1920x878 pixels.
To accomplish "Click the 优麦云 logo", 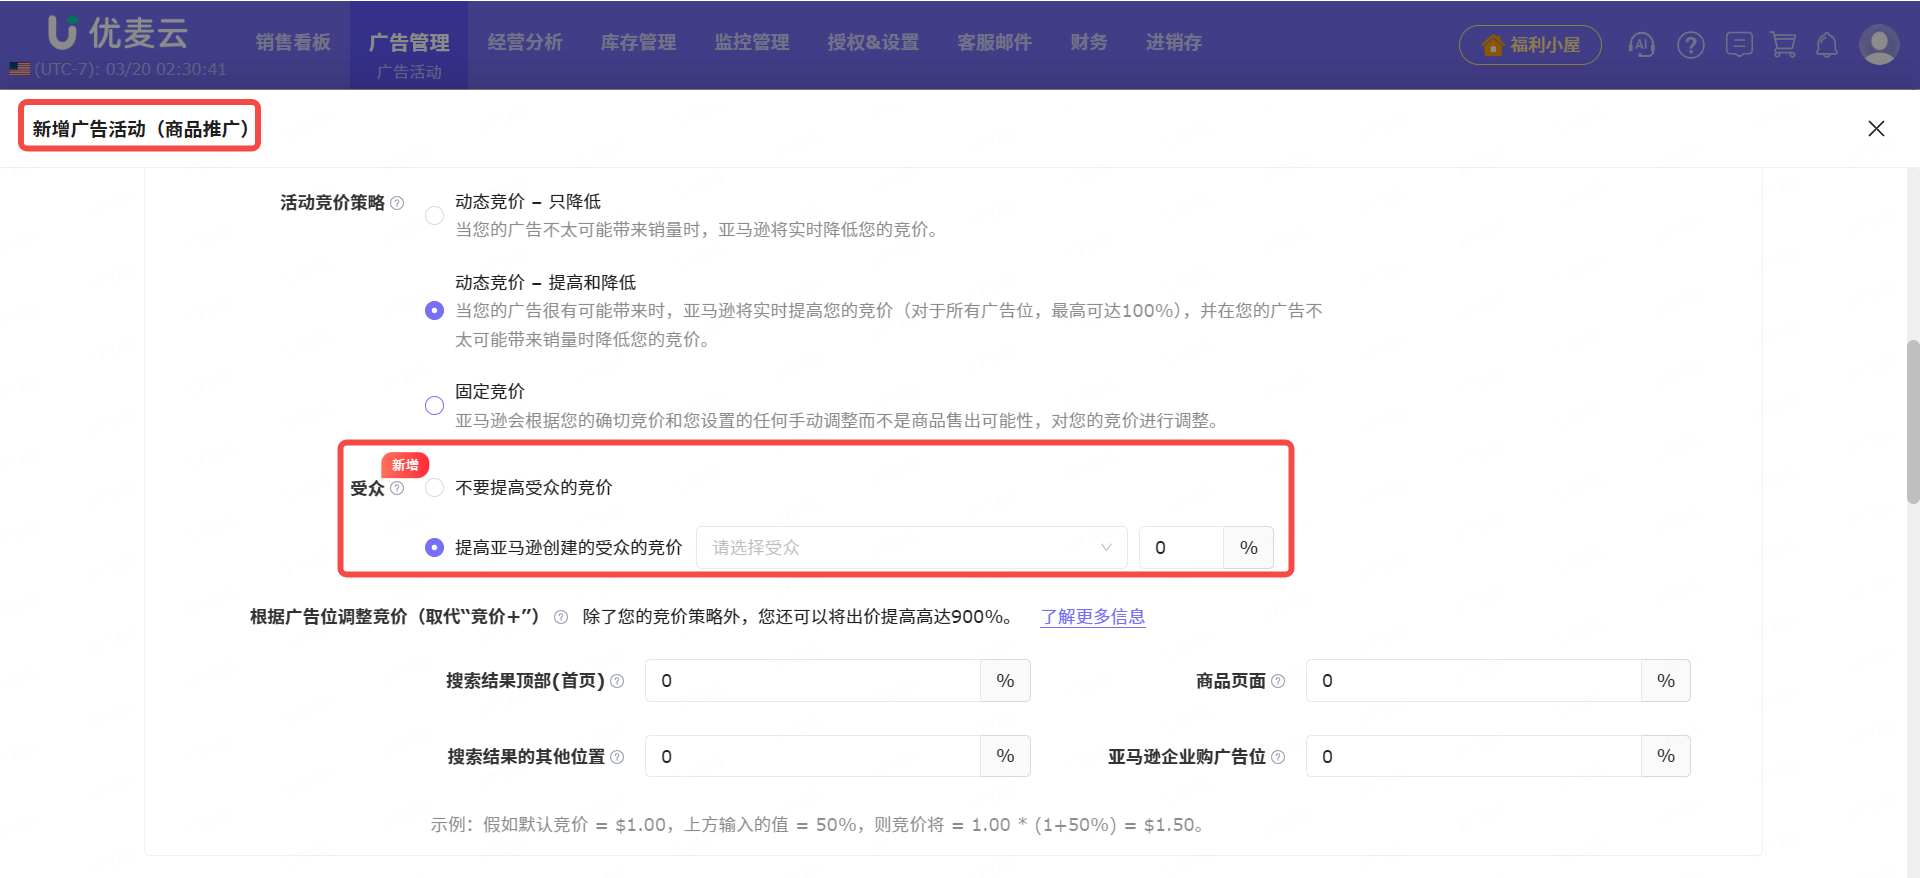I will (118, 33).
